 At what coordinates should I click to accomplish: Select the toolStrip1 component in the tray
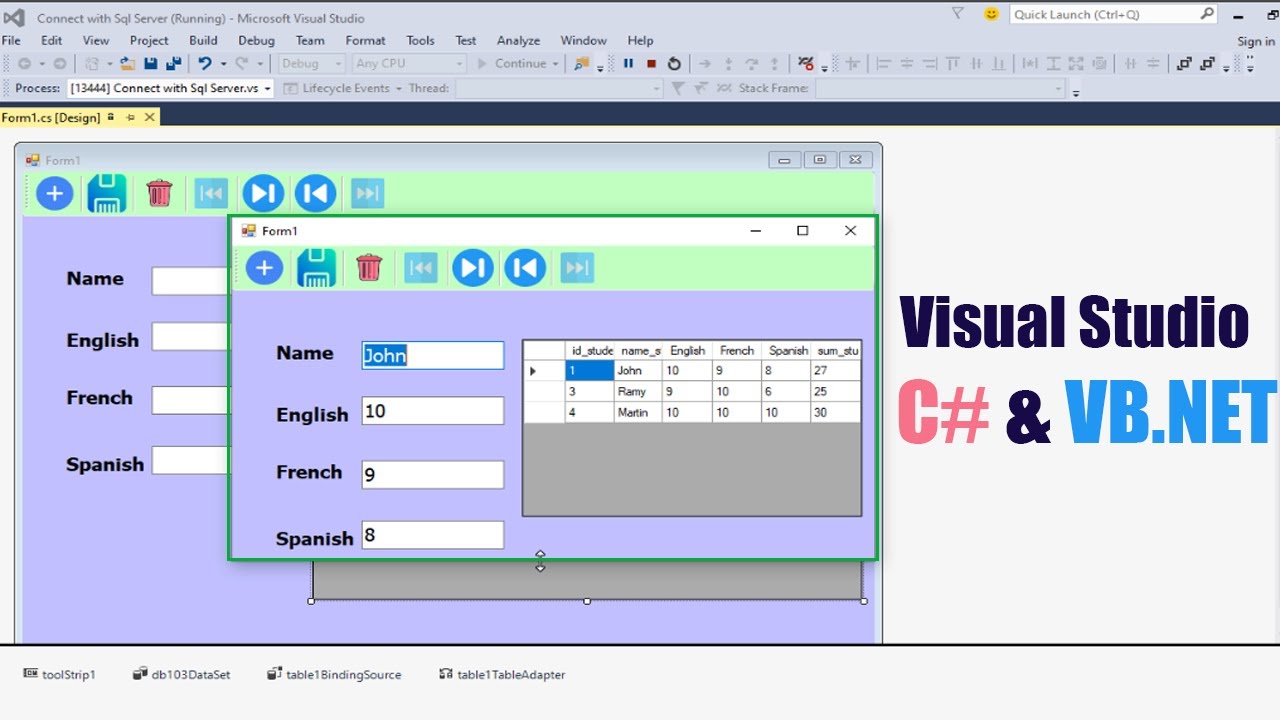tap(59, 674)
